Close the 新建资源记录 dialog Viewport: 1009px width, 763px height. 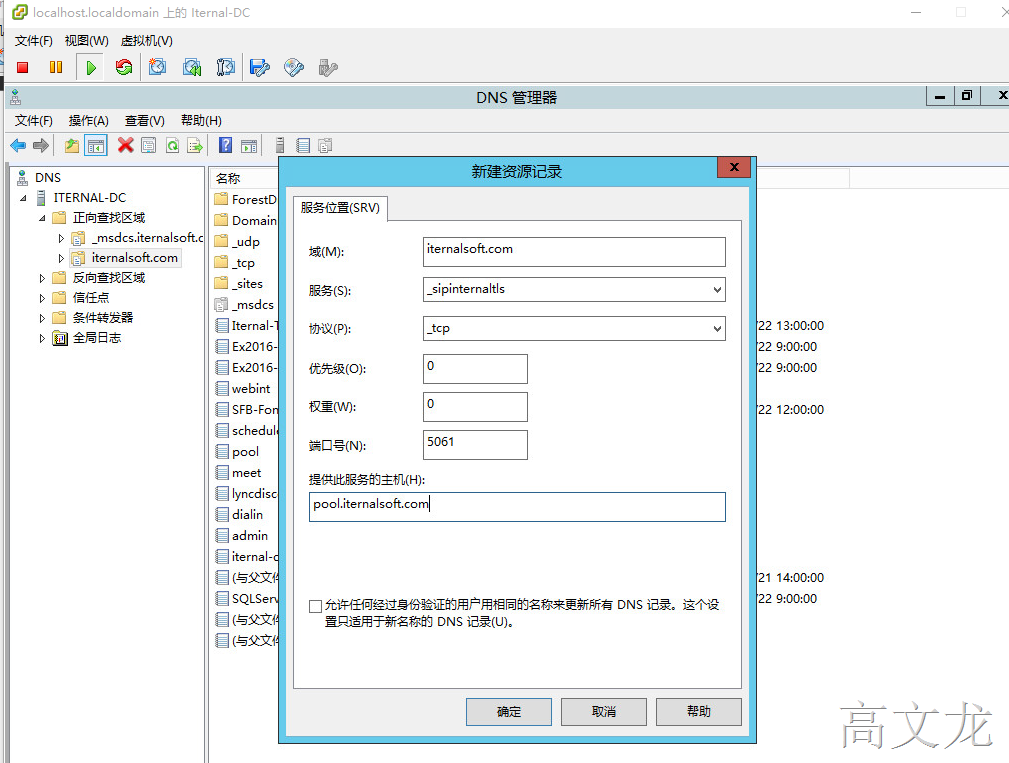pyautogui.click(x=734, y=167)
